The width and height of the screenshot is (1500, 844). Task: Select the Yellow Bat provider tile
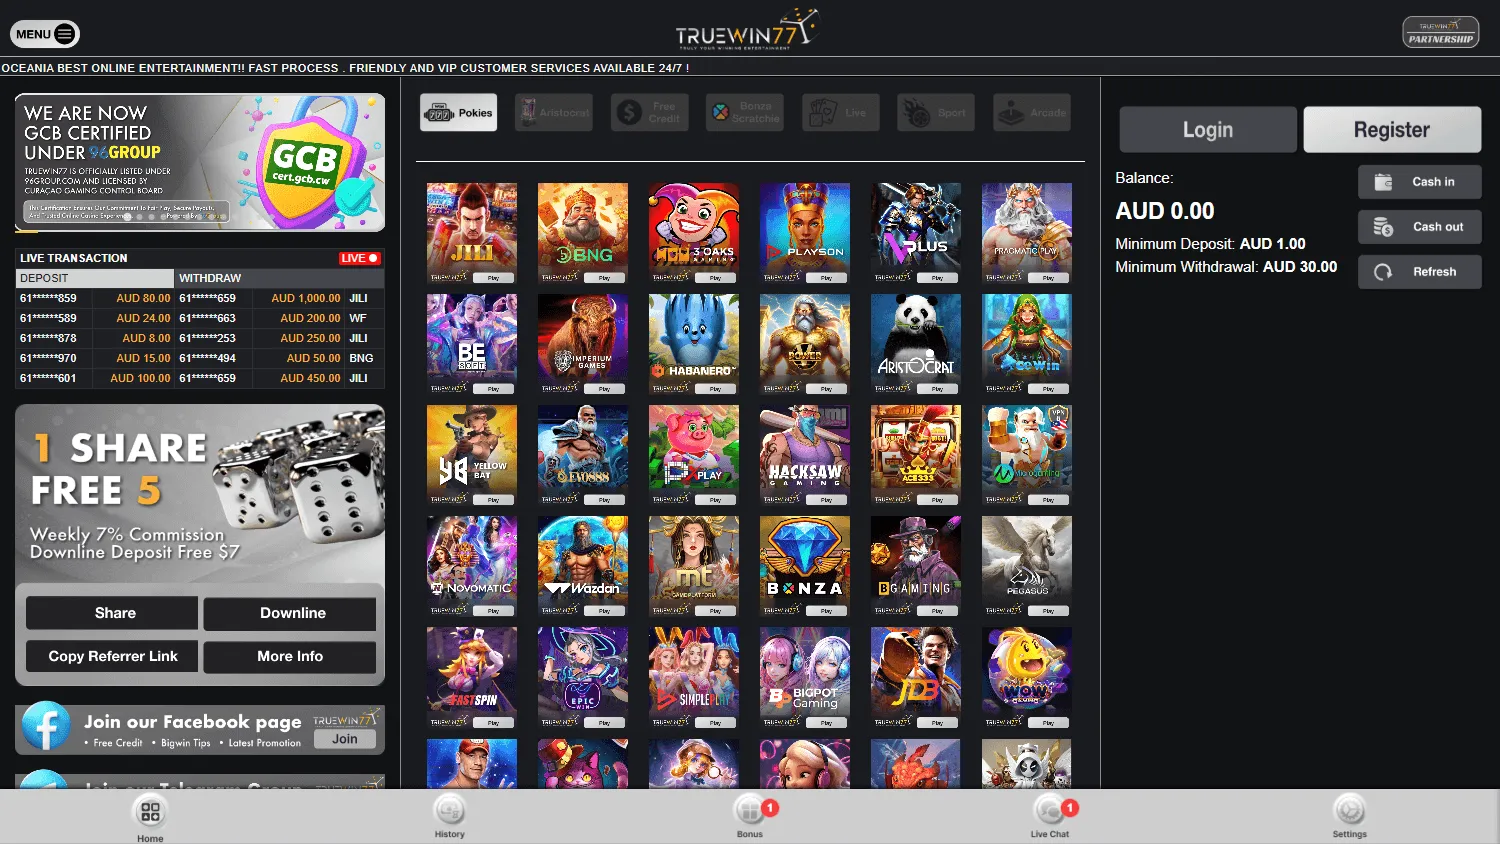pos(472,455)
